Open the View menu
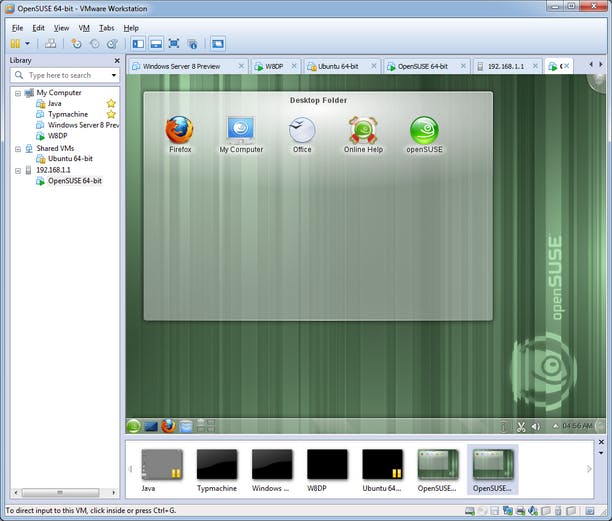This screenshot has width=612, height=521. pos(61,28)
